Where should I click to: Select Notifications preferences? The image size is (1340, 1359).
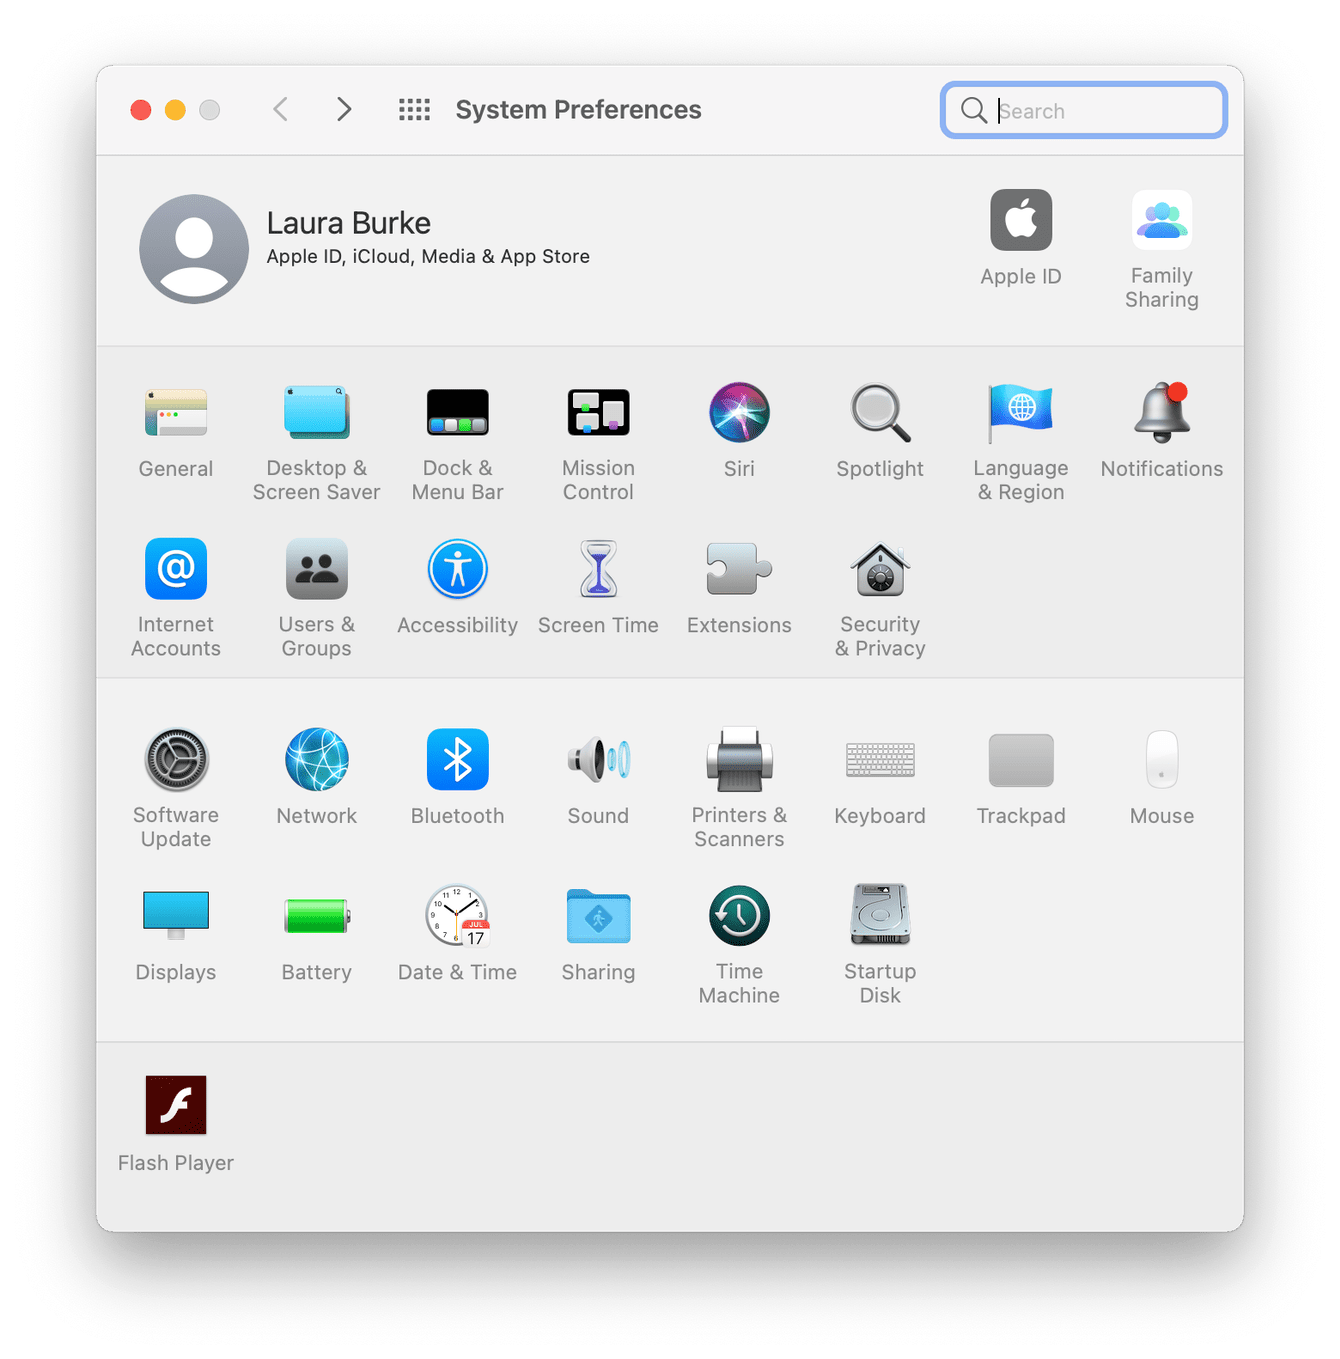click(1161, 413)
